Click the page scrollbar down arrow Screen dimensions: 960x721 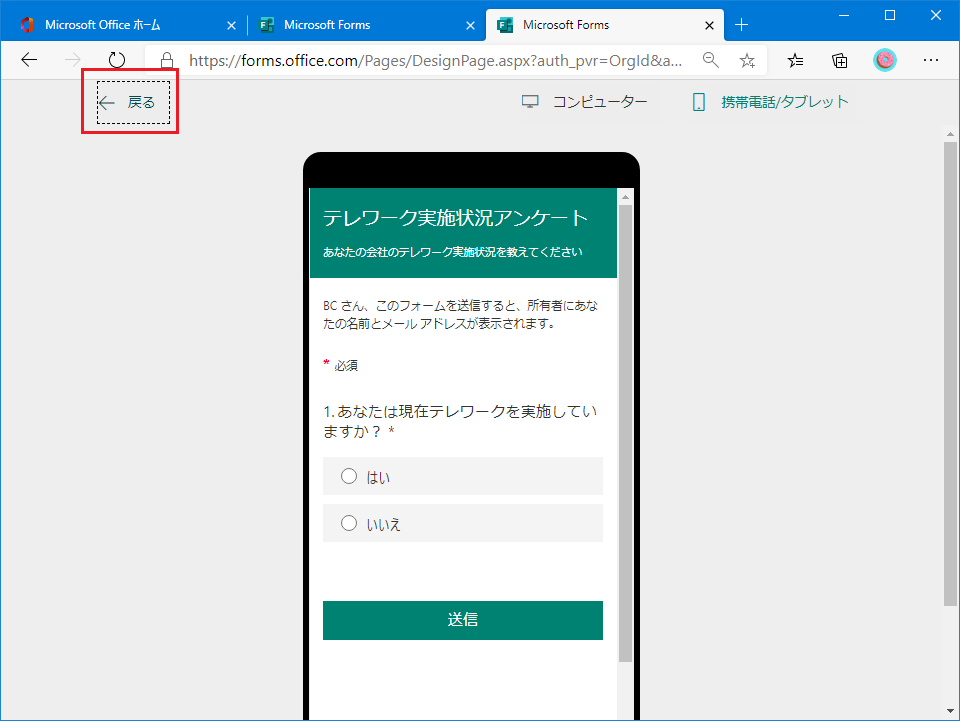pos(950,711)
